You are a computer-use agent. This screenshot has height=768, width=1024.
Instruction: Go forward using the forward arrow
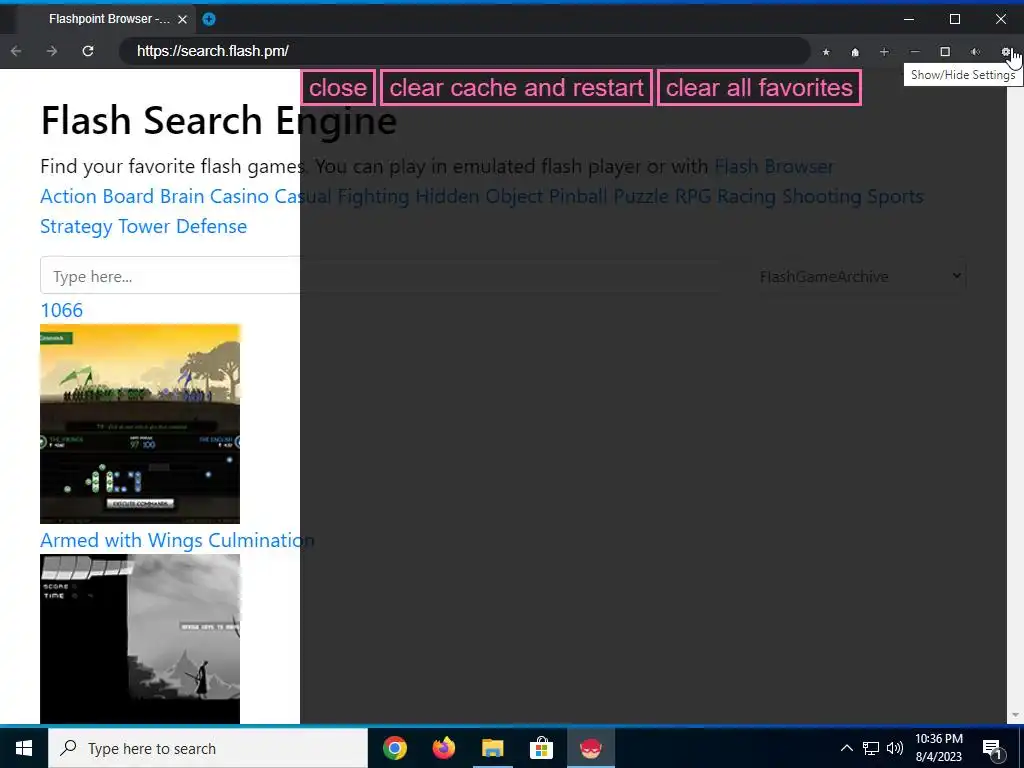[x=52, y=51]
